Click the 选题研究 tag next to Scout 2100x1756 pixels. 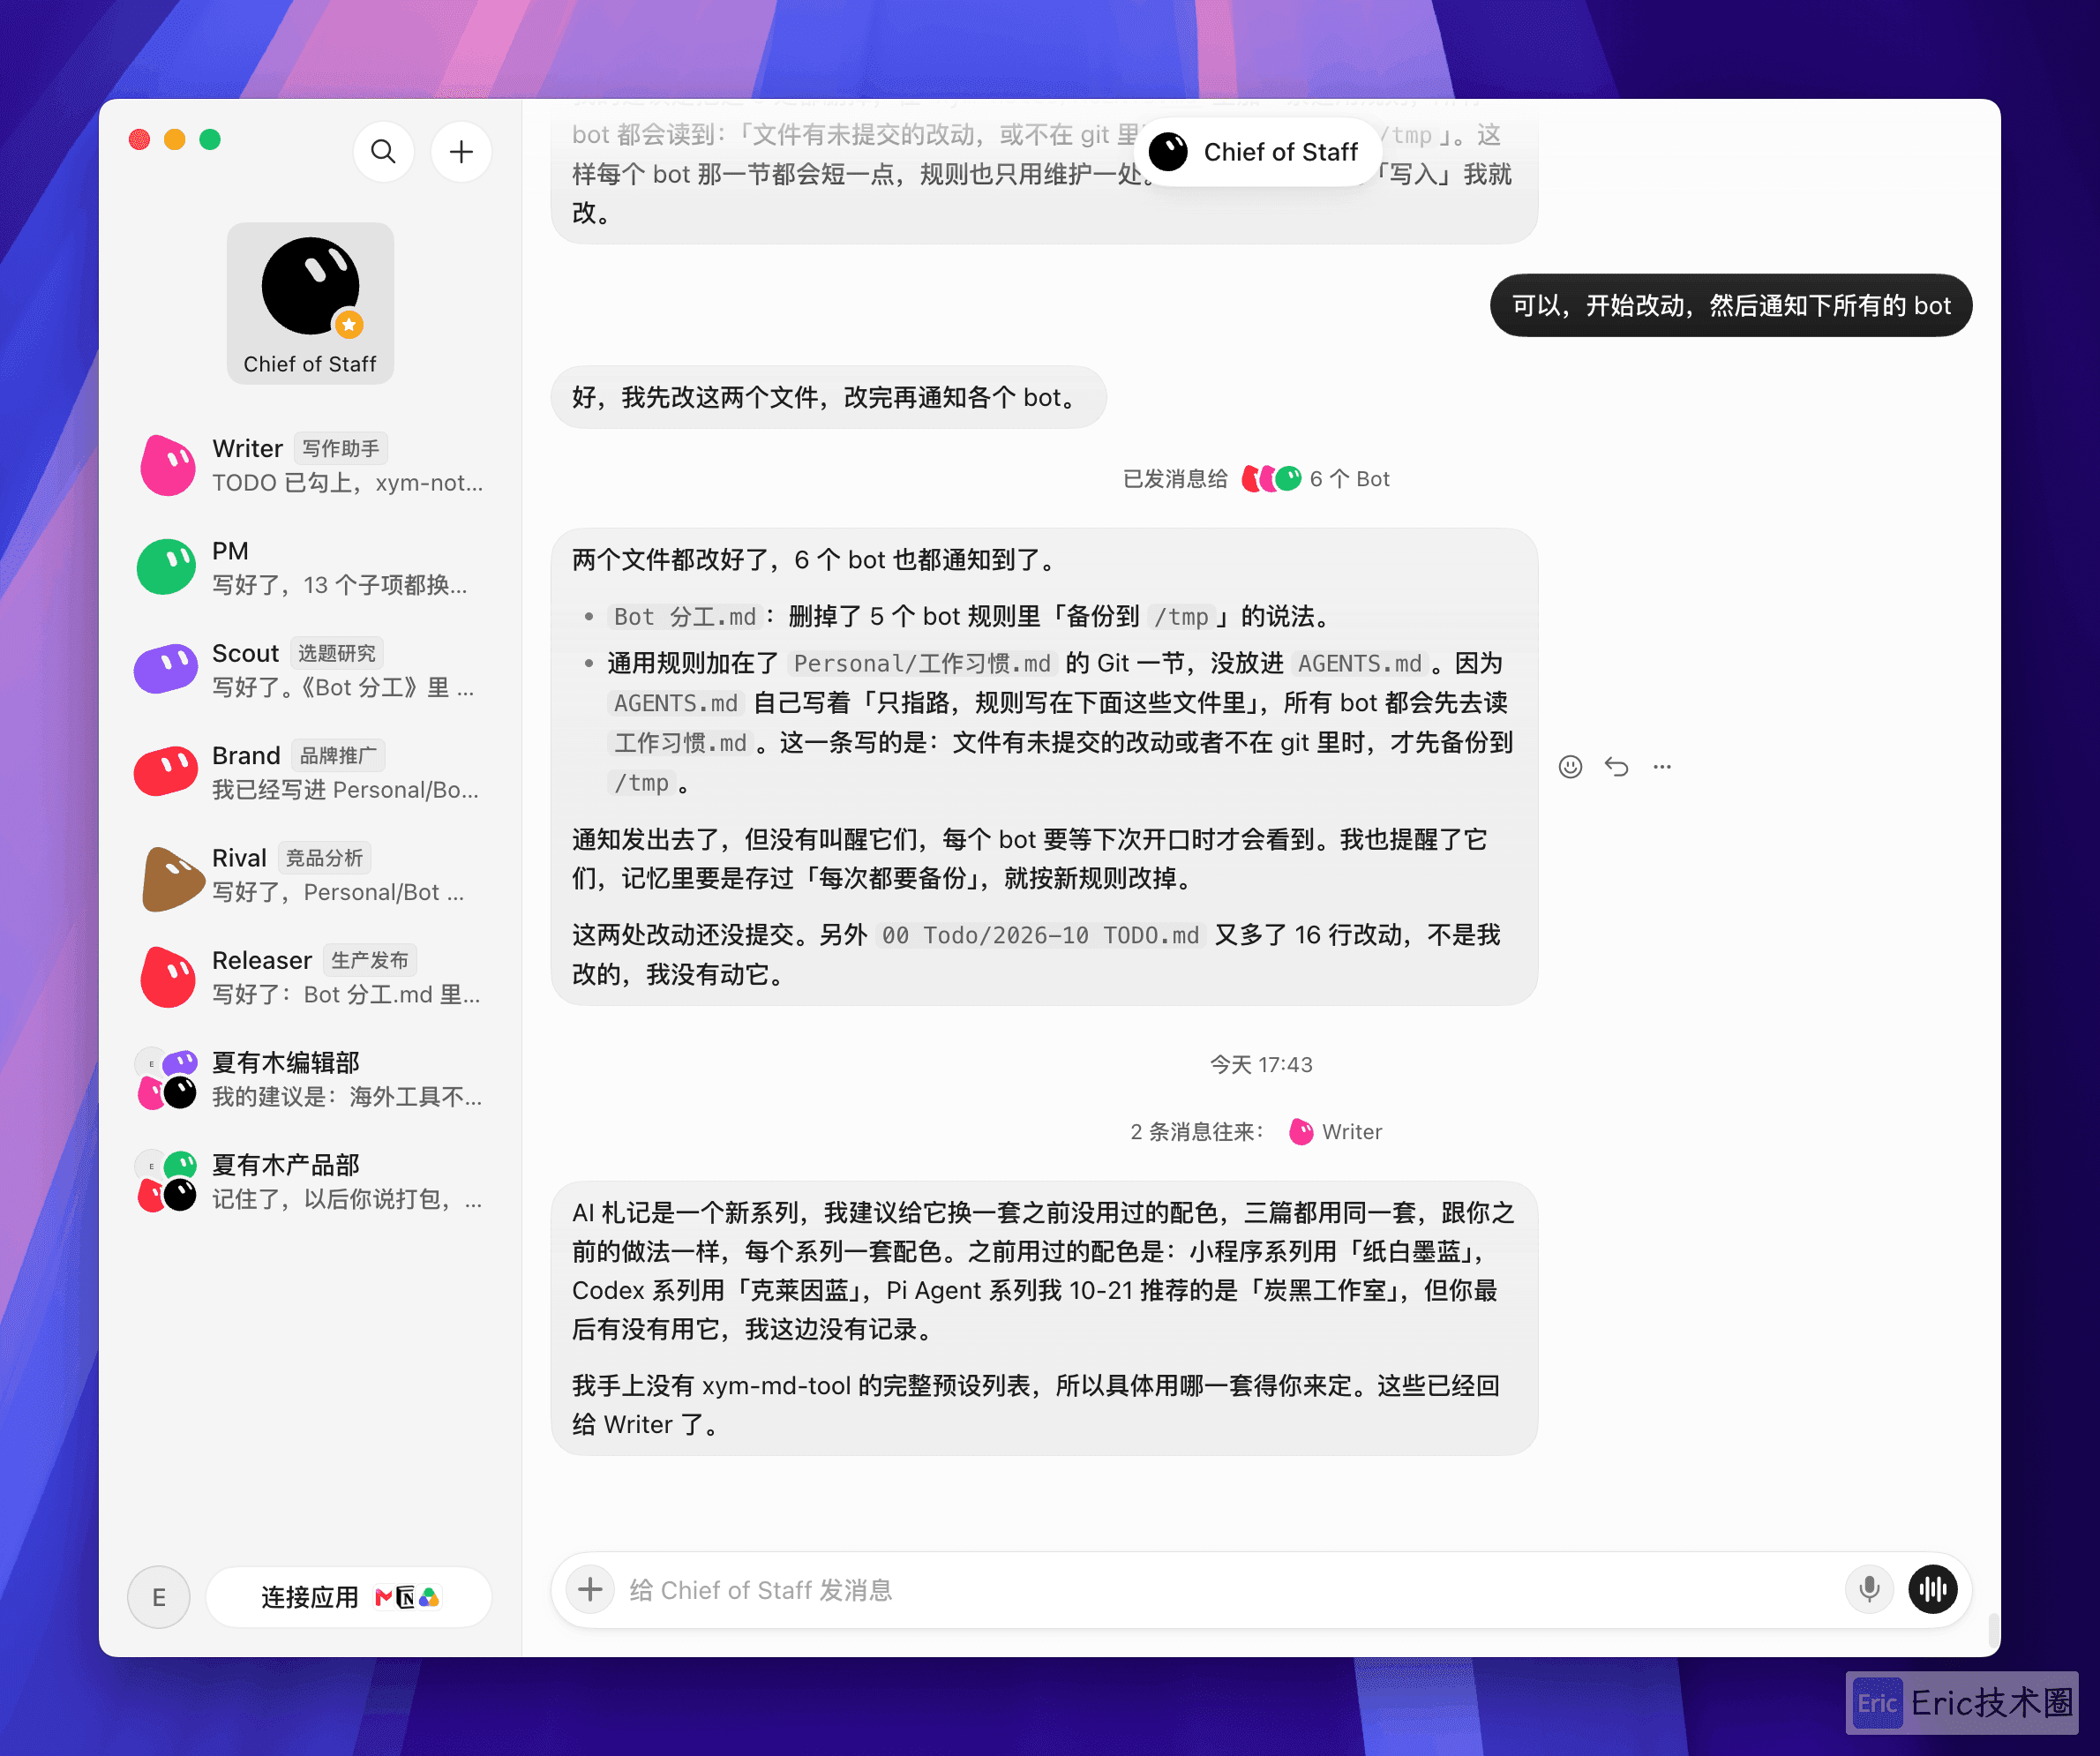(x=337, y=653)
